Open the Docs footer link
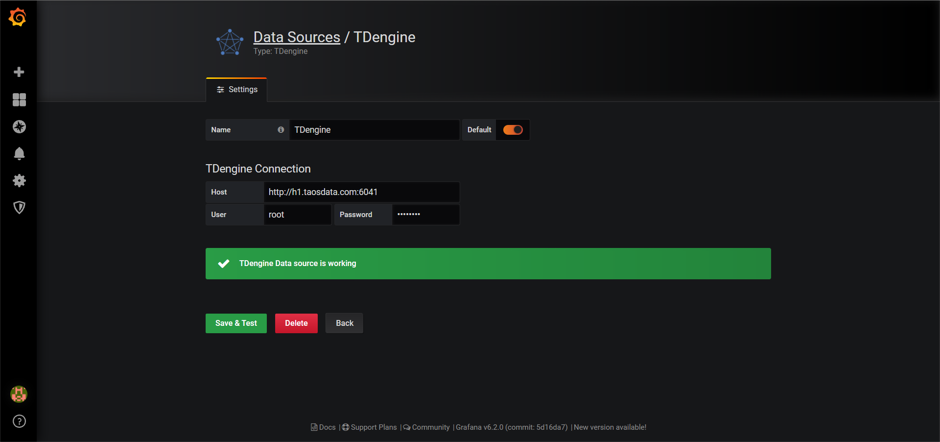The image size is (940, 442). tap(323, 428)
